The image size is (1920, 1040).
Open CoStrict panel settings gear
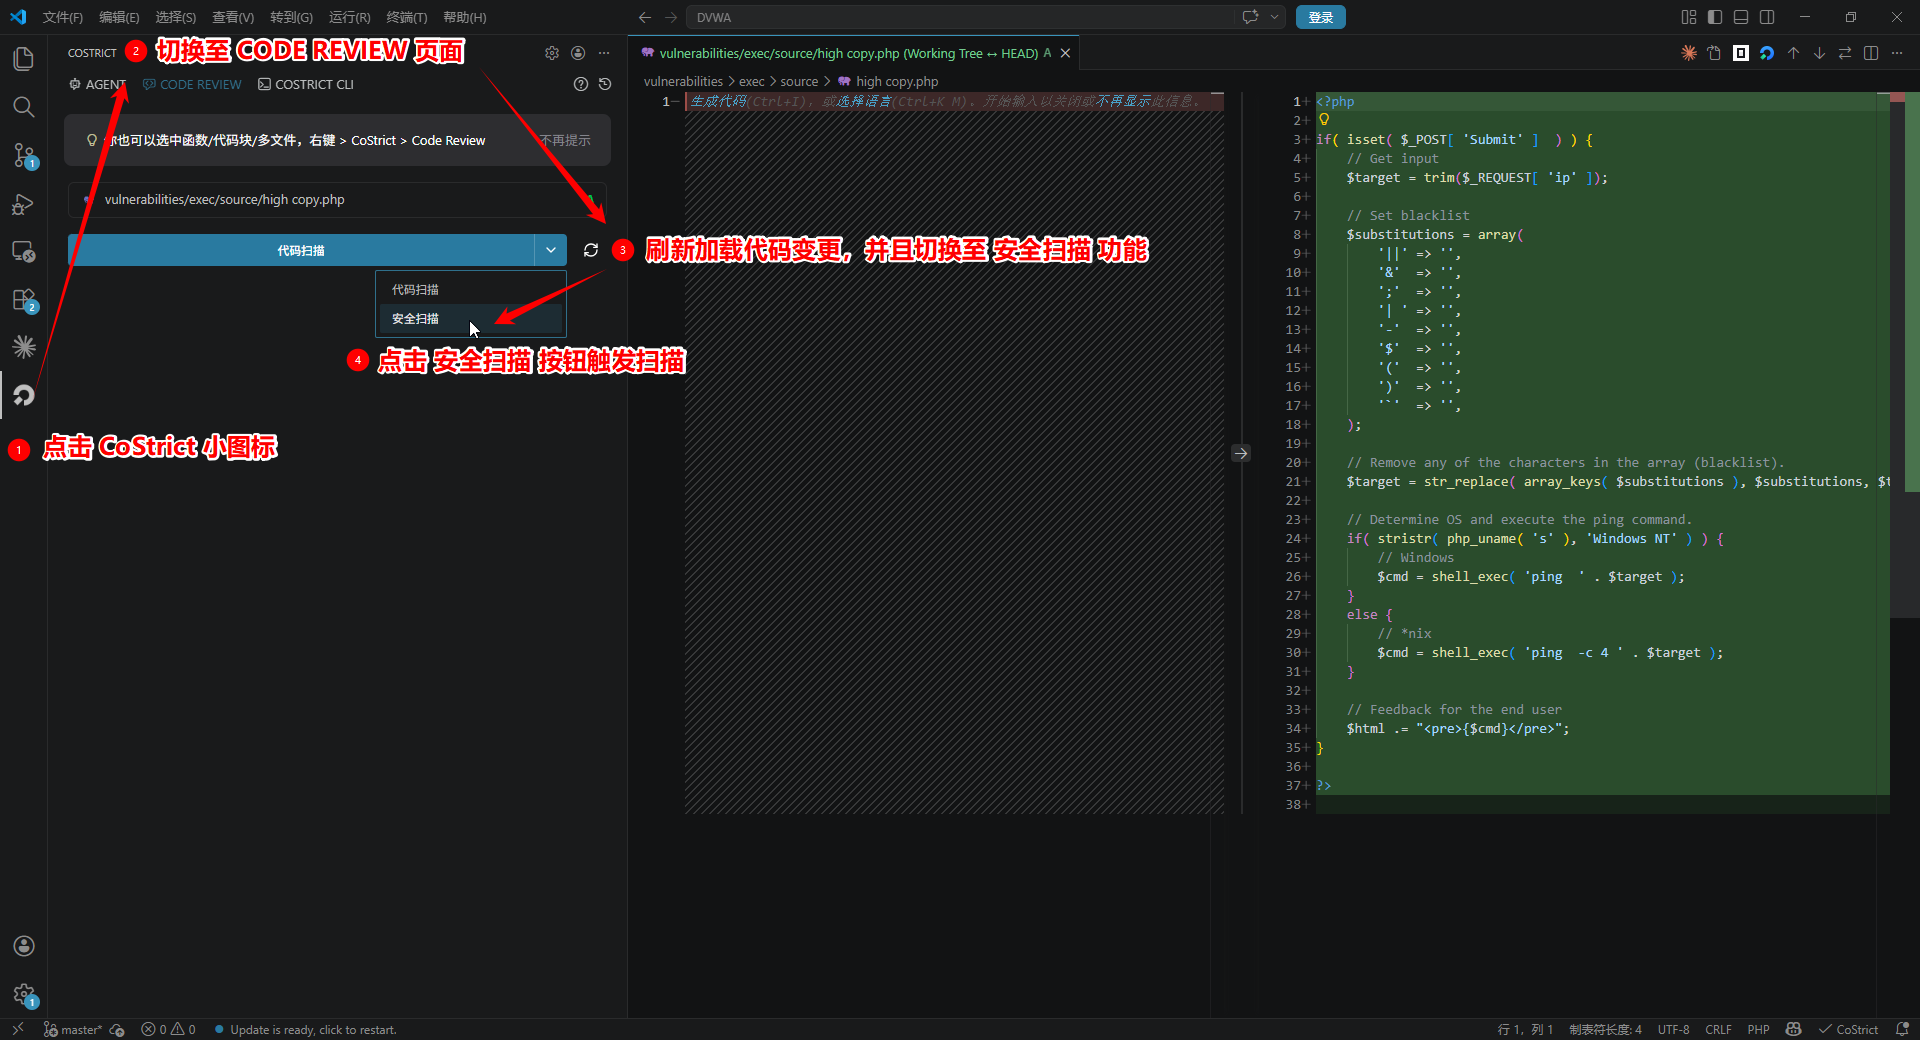tap(552, 53)
